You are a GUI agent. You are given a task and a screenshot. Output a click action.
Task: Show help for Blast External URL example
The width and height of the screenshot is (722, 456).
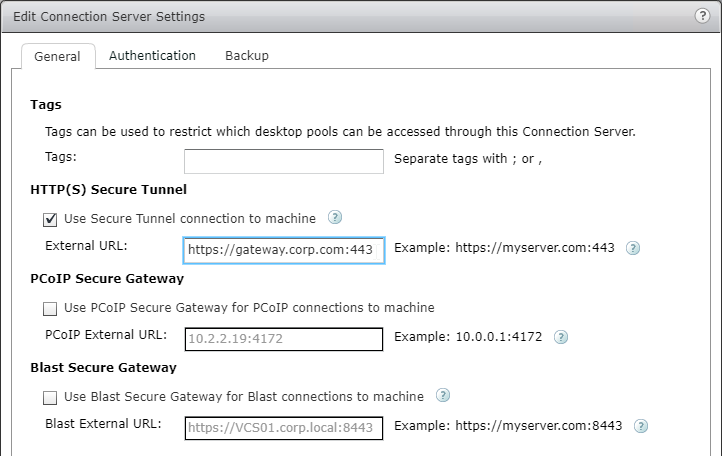[x=640, y=426]
